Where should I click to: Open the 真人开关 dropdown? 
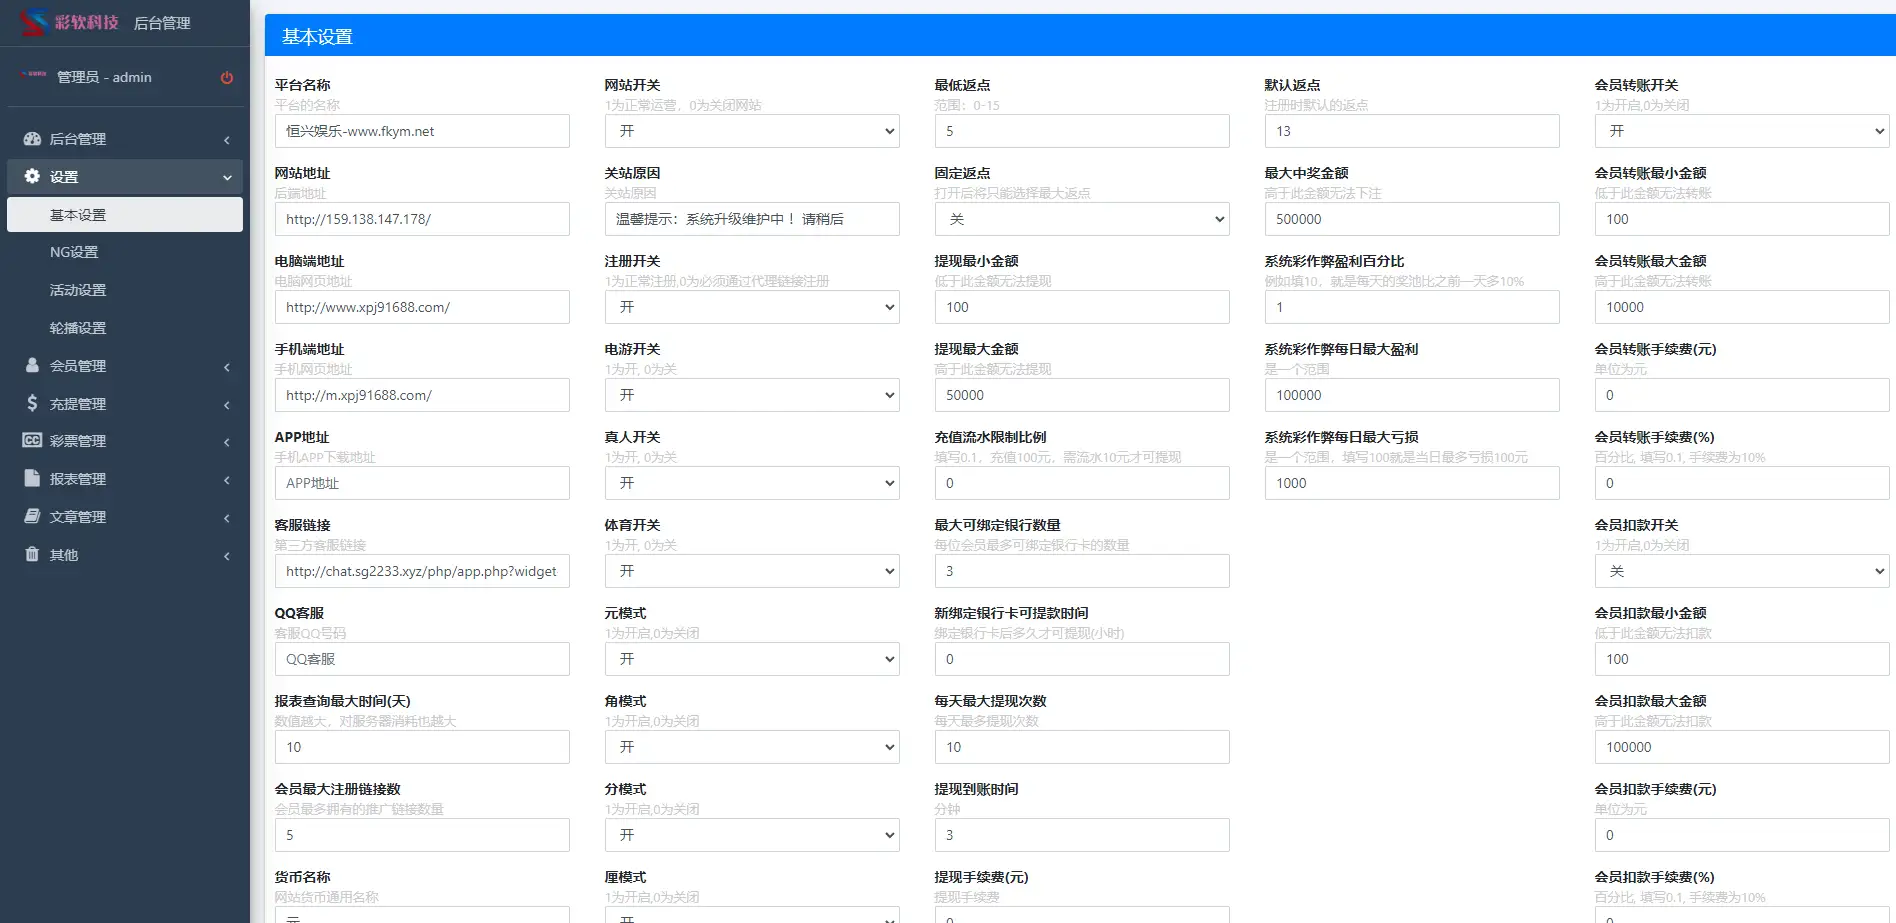point(752,483)
